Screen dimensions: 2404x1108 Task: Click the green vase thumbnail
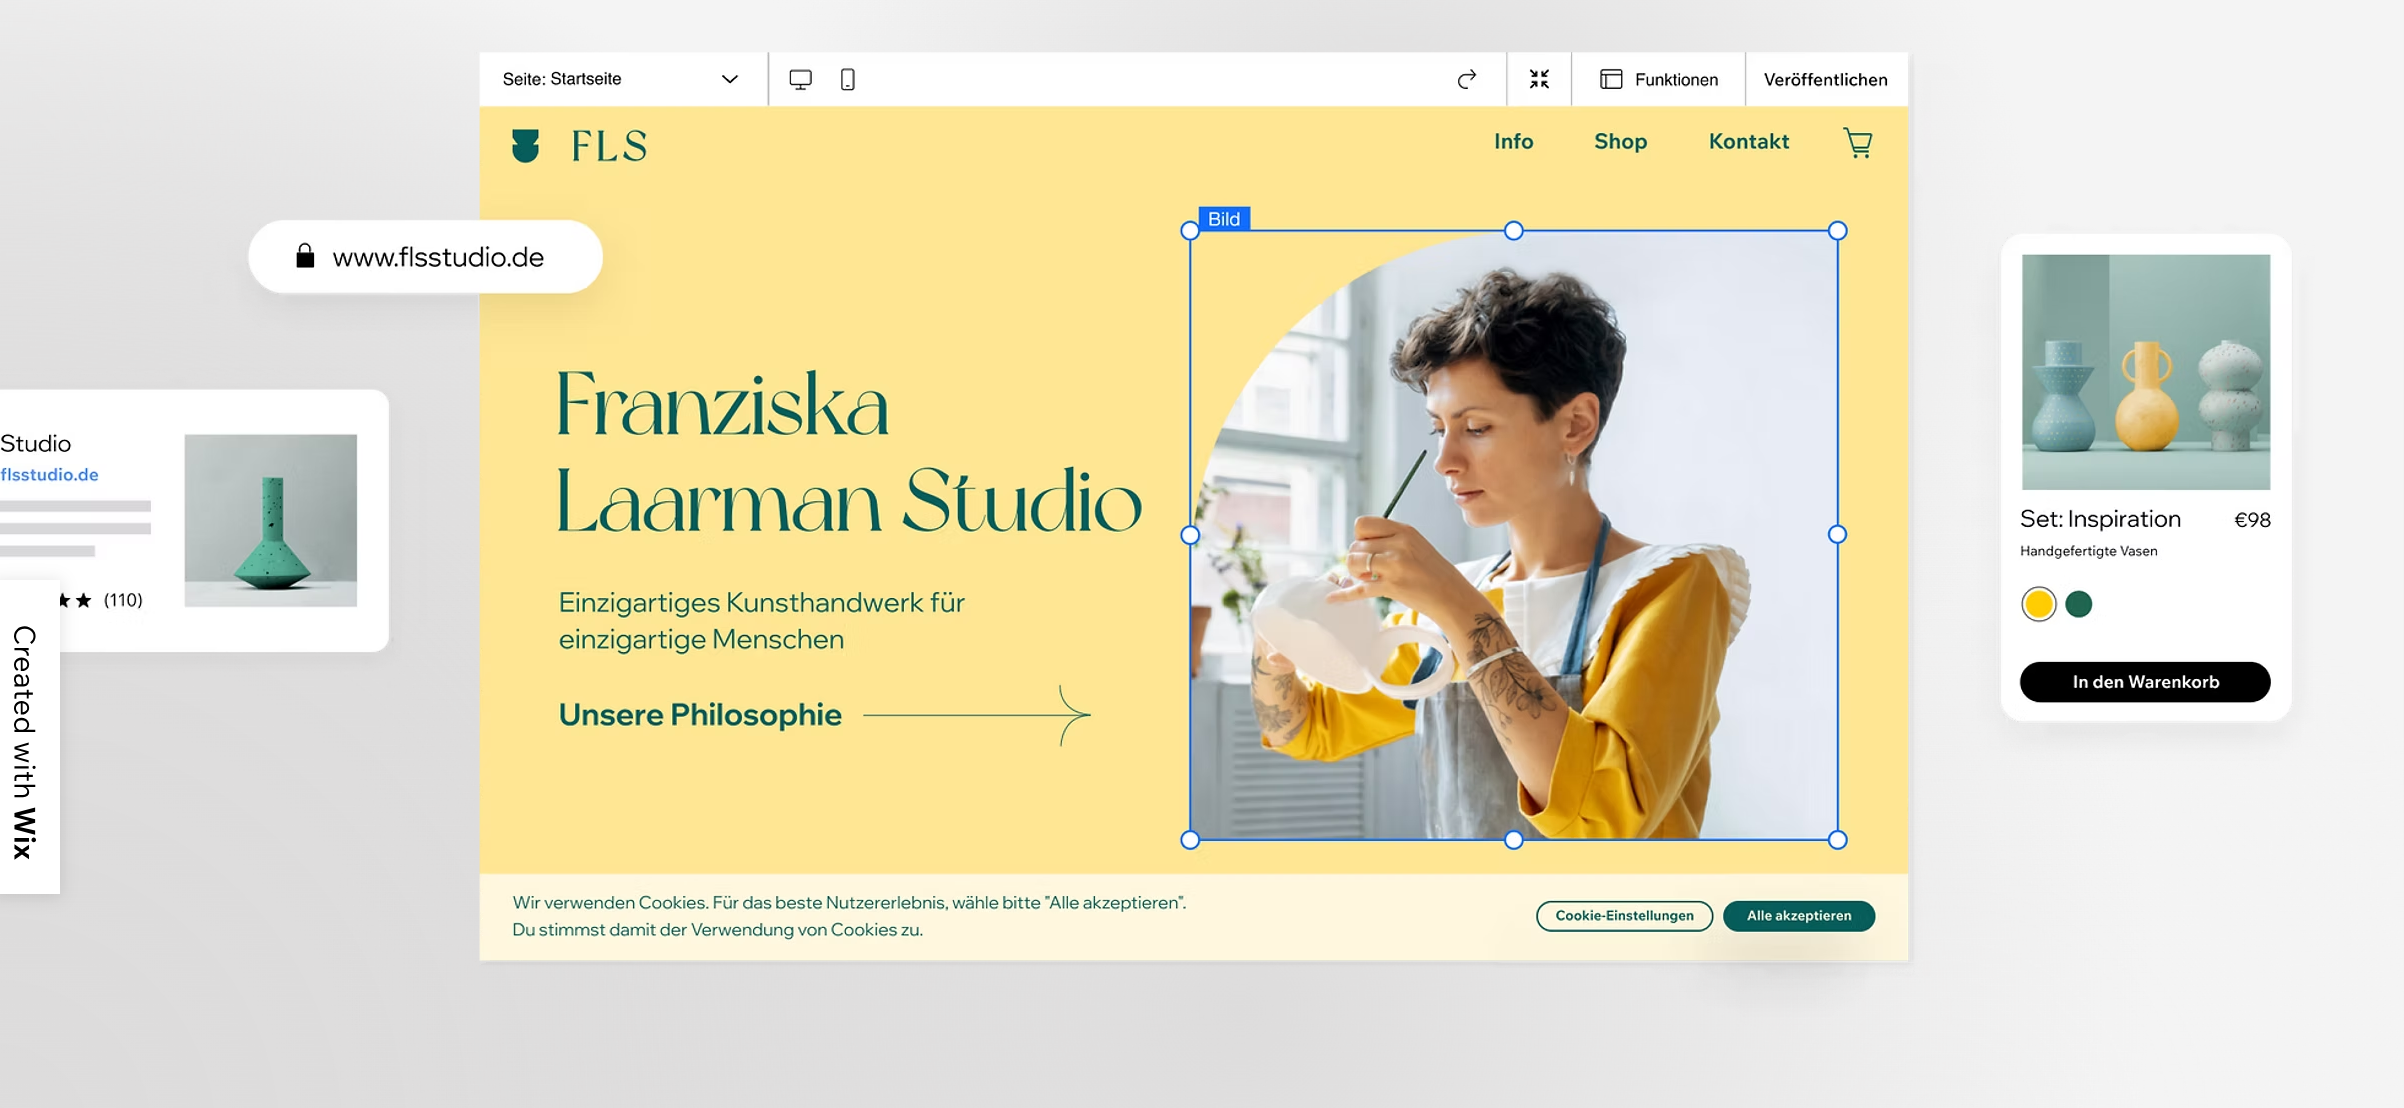(271, 520)
